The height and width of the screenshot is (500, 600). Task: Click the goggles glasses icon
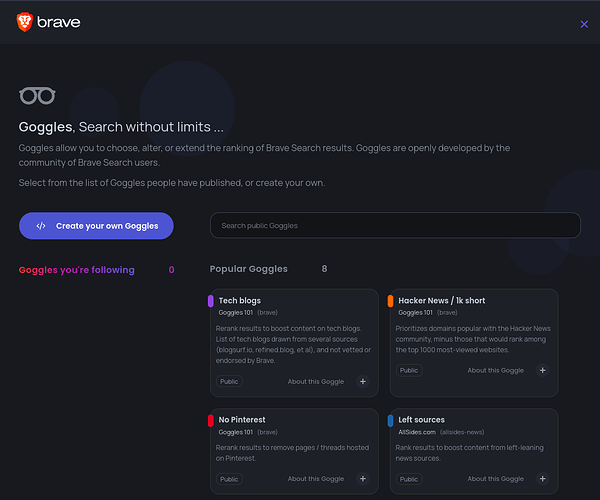(x=37, y=96)
